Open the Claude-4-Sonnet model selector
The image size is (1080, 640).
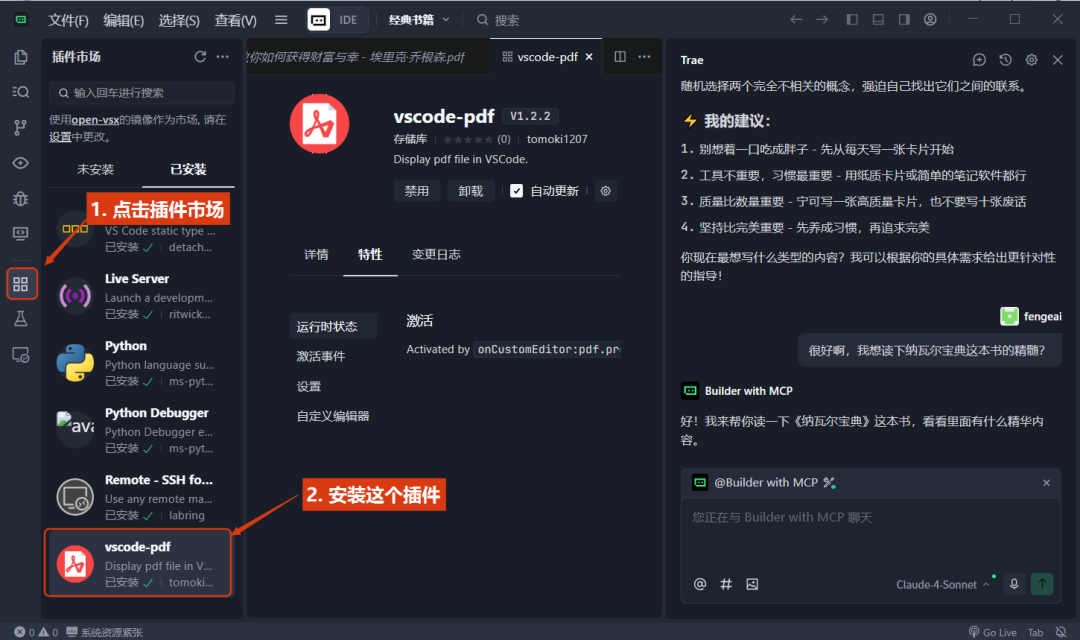point(943,585)
